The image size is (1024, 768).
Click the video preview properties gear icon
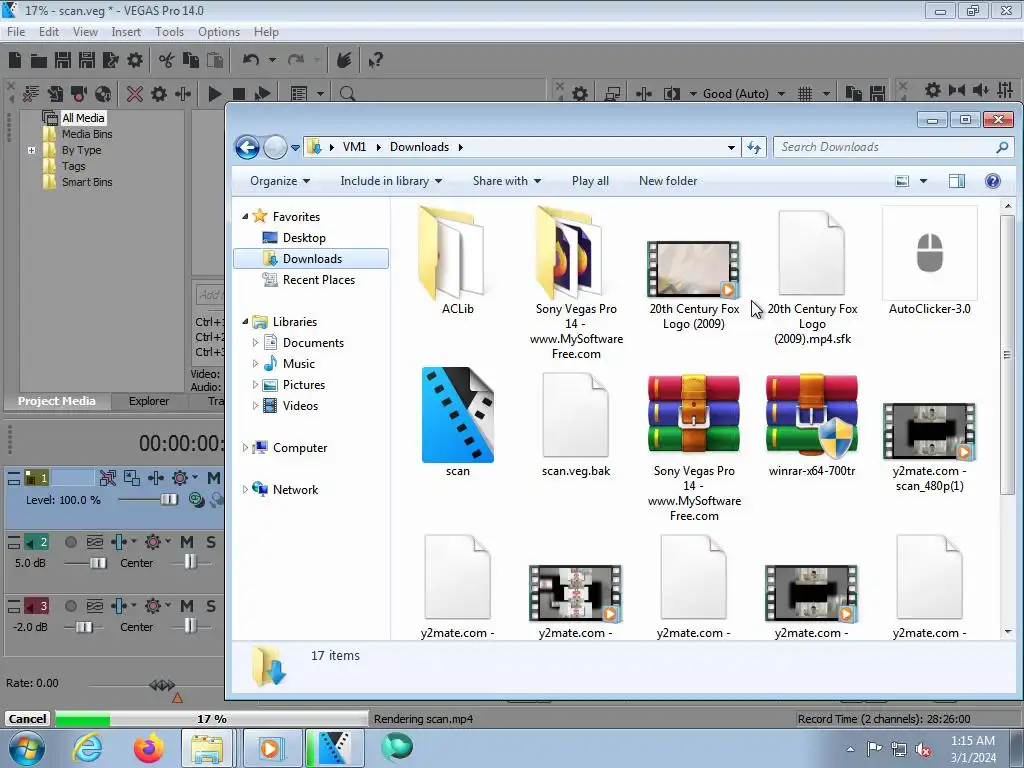coord(579,94)
